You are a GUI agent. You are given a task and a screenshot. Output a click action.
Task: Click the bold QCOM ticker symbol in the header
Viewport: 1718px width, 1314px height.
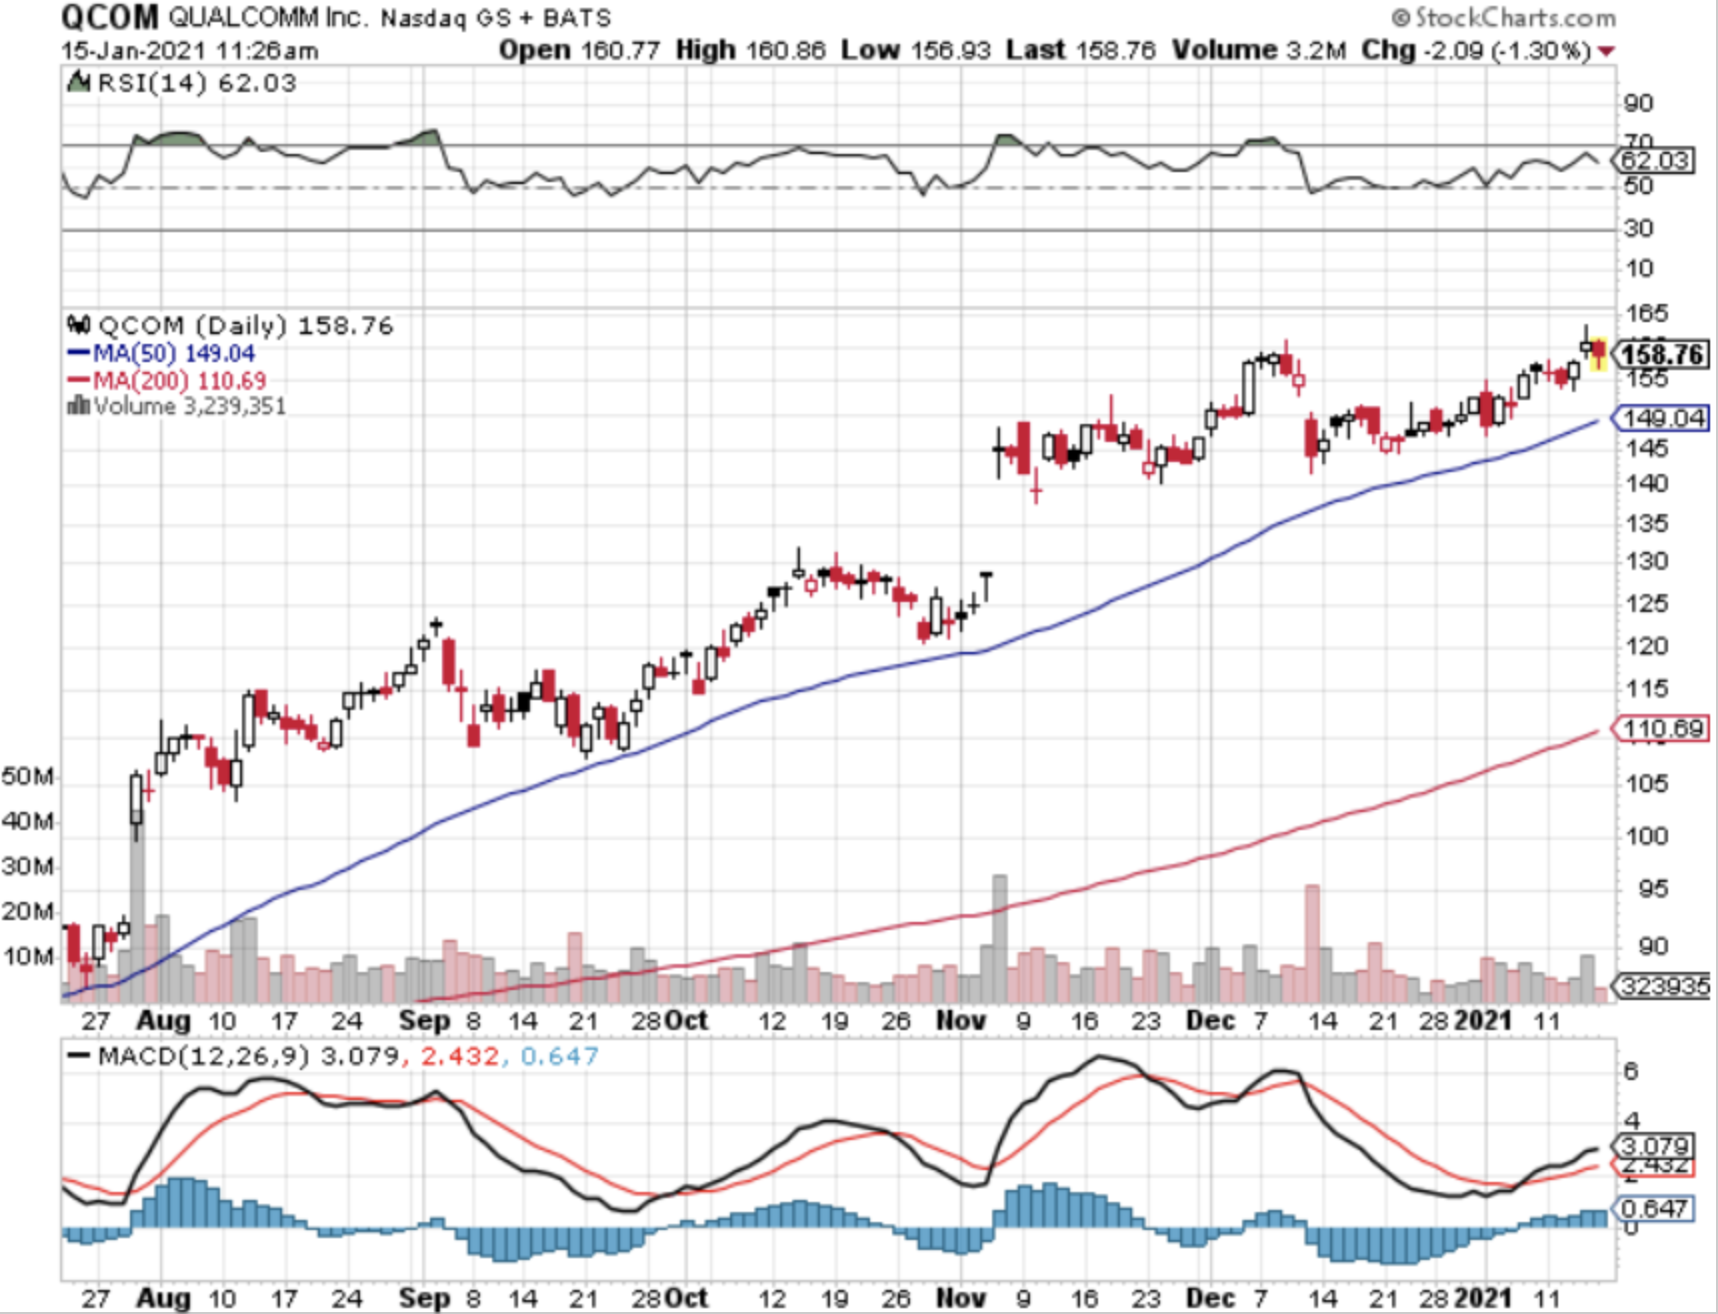pos(110,17)
